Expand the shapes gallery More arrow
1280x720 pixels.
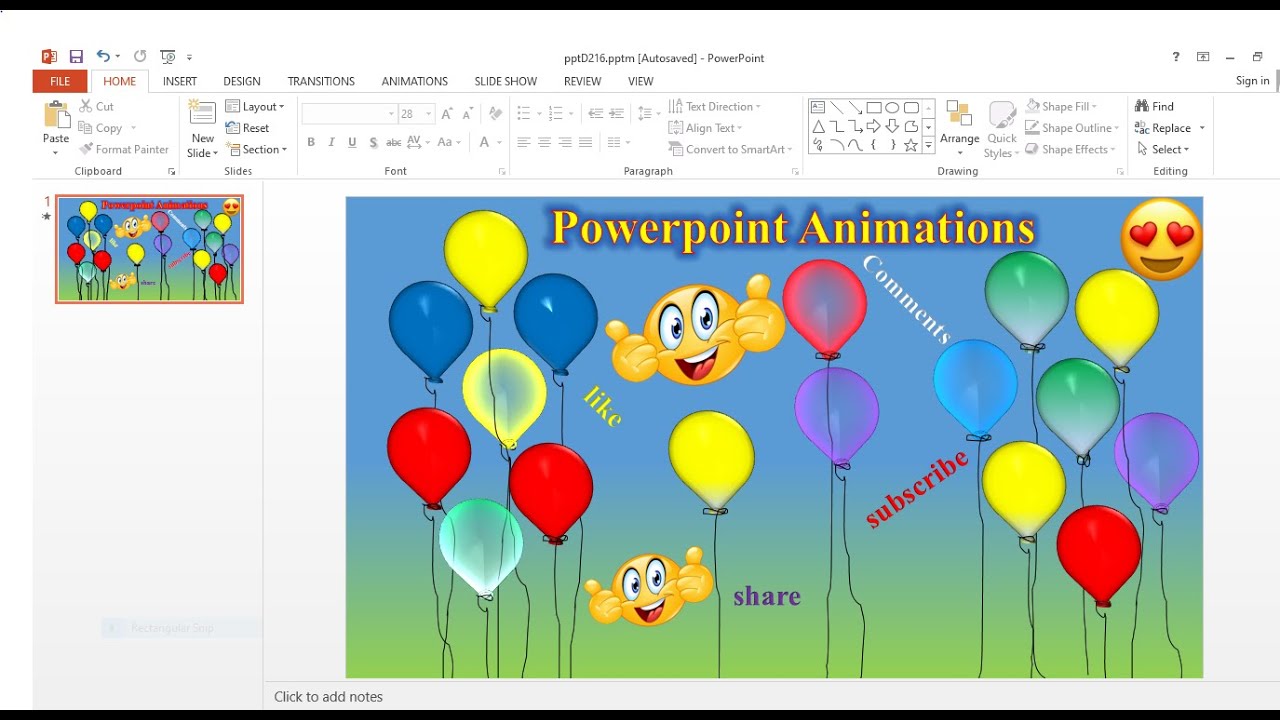tap(928, 145)
